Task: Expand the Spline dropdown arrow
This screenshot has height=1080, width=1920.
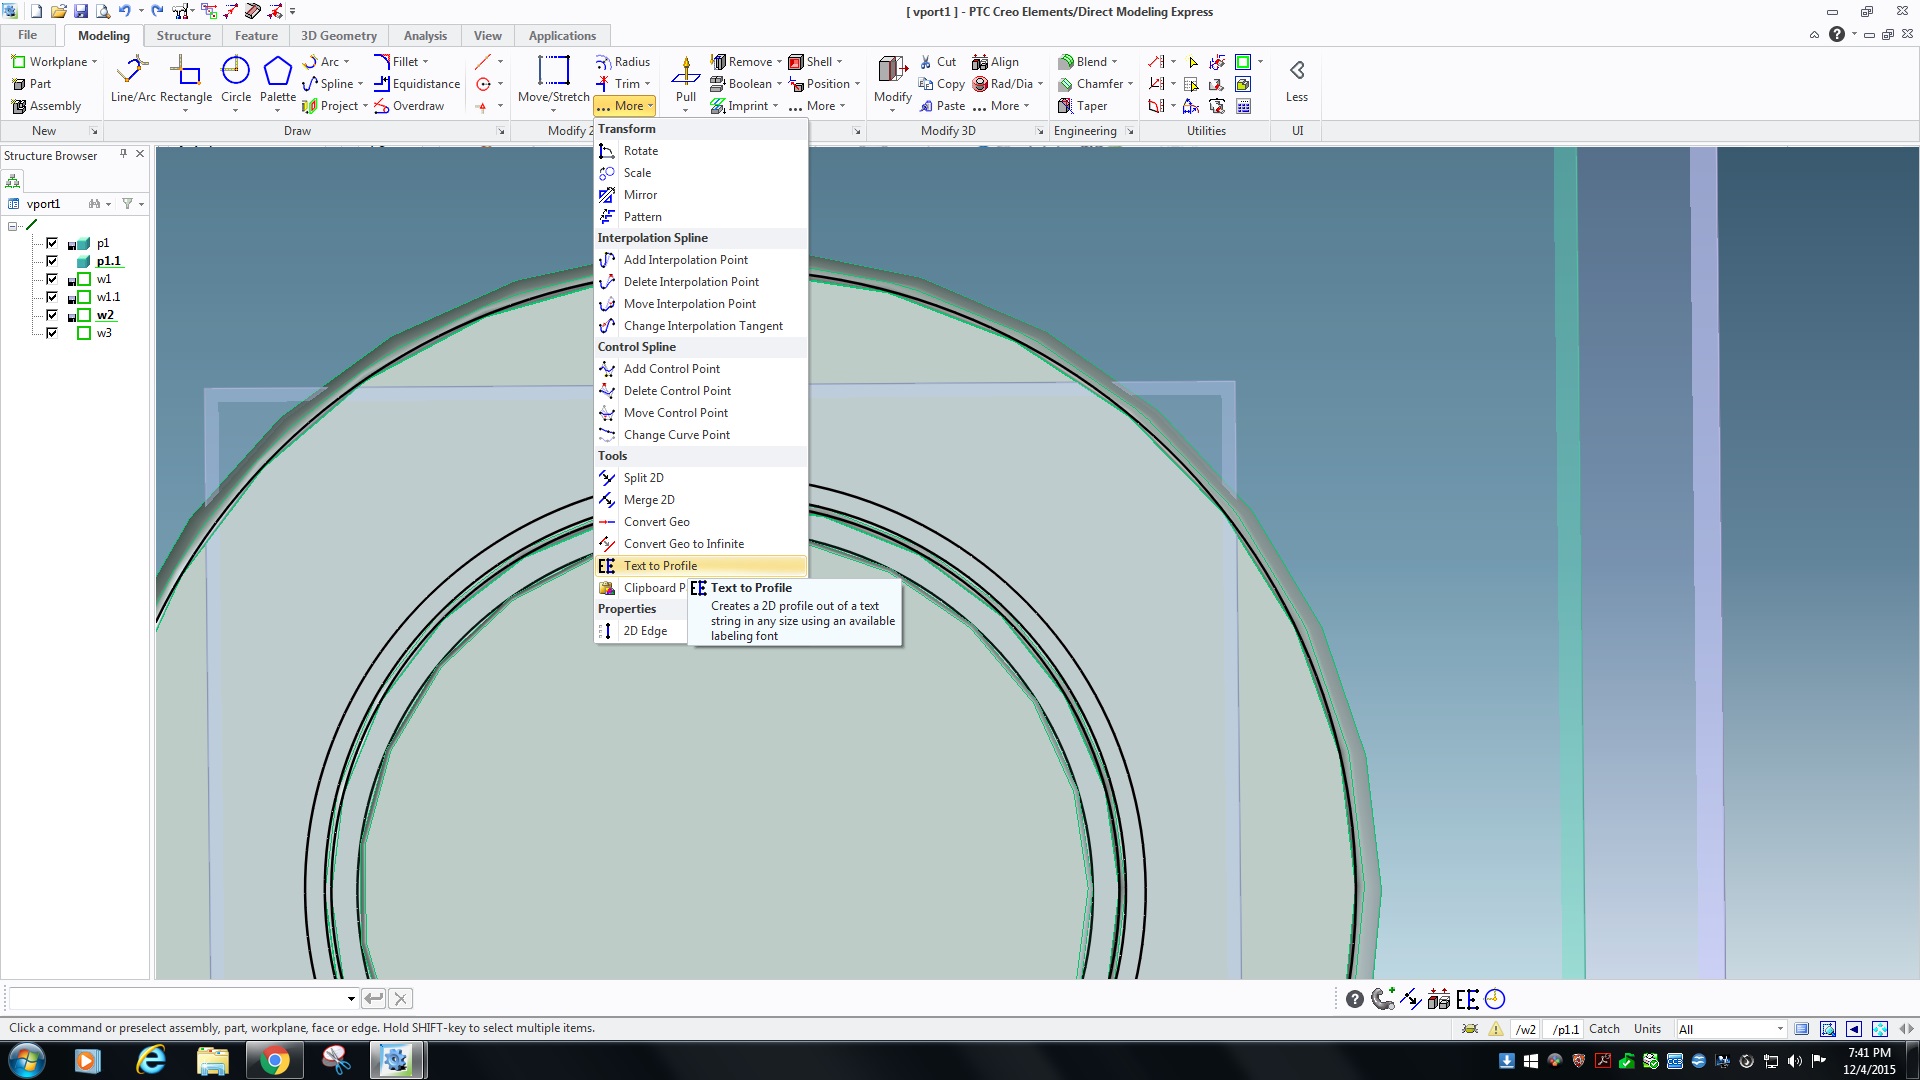Action: point(361,84)
